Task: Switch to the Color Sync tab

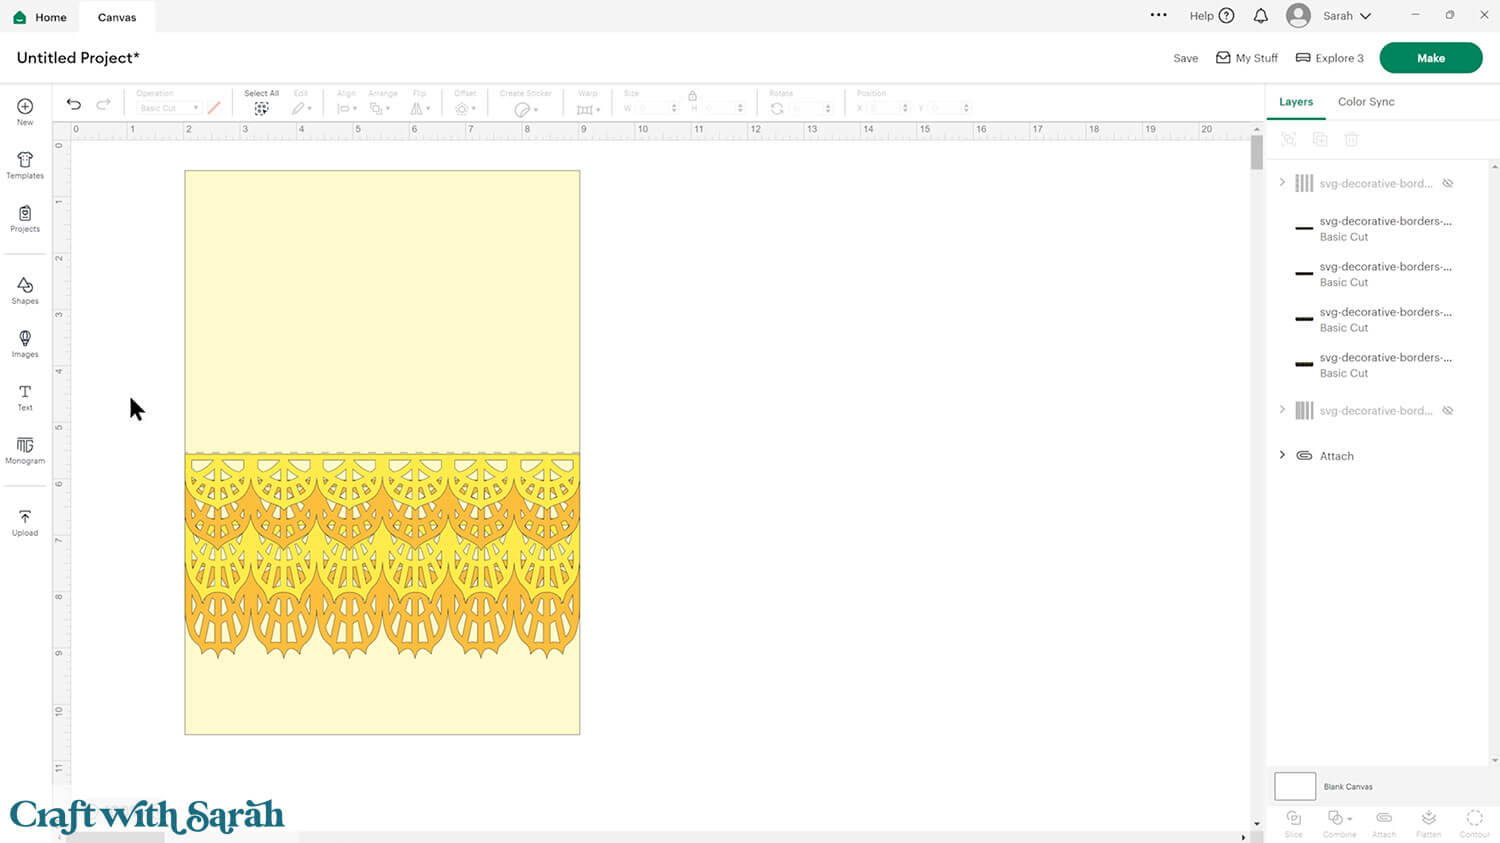Action: [x=1365, y=102]
